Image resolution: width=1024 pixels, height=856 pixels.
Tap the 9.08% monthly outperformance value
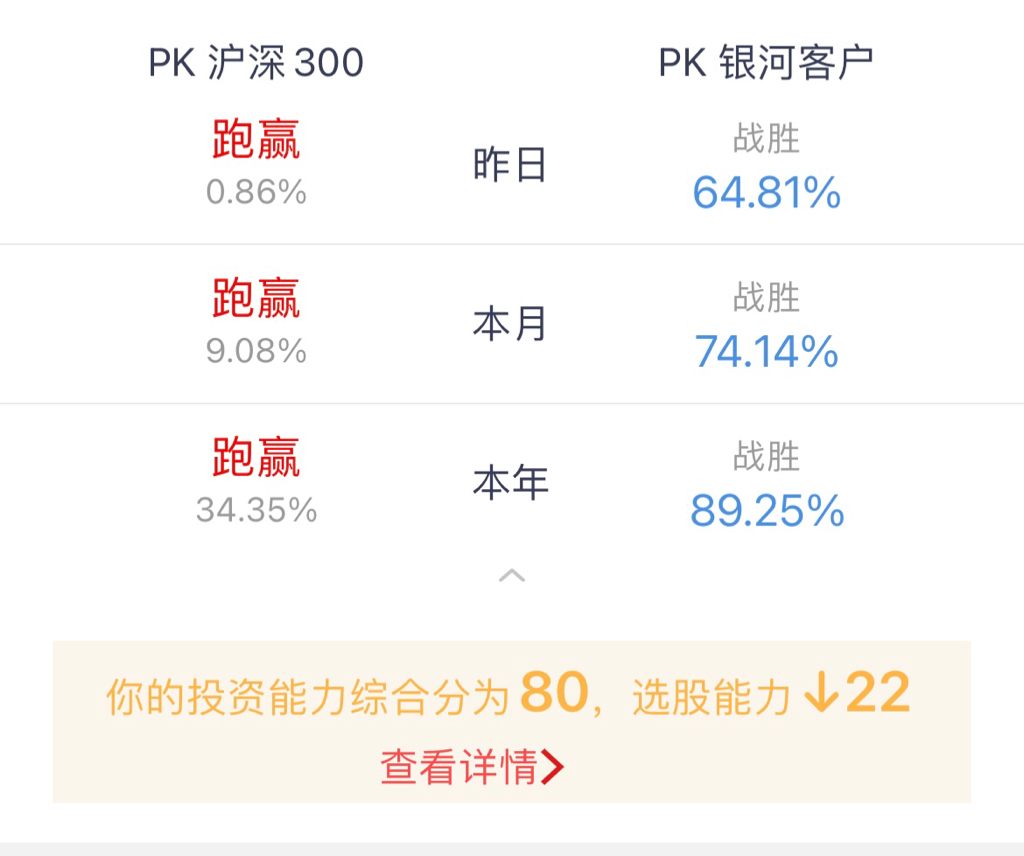coord(256,352)
